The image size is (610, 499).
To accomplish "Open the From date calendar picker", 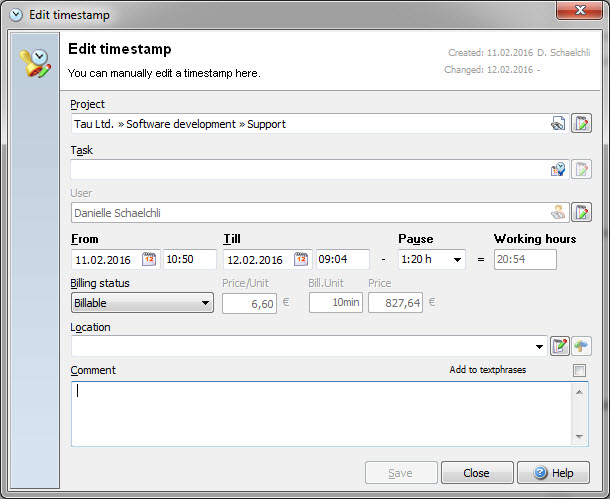I will [149, 259].
